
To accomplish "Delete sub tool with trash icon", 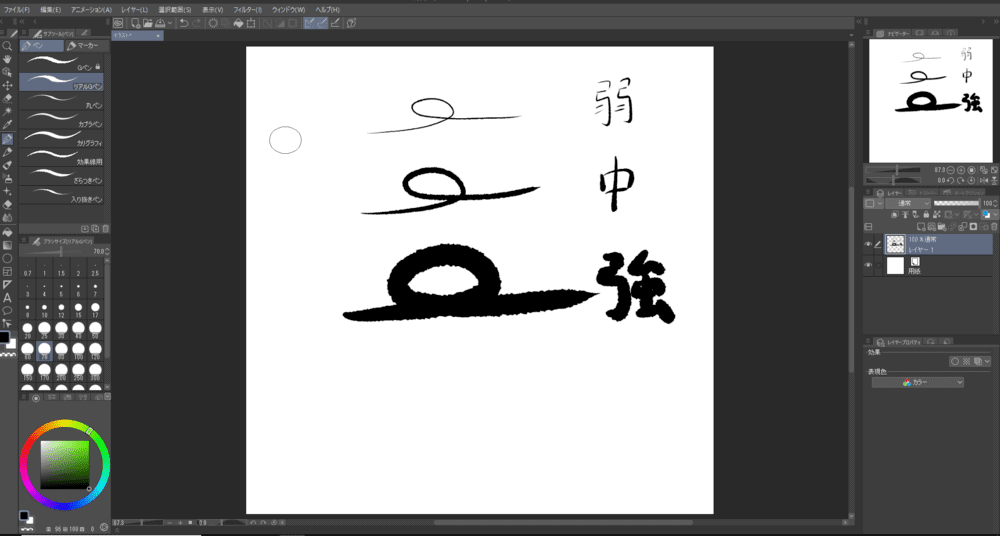I will [x=105, y=228].
